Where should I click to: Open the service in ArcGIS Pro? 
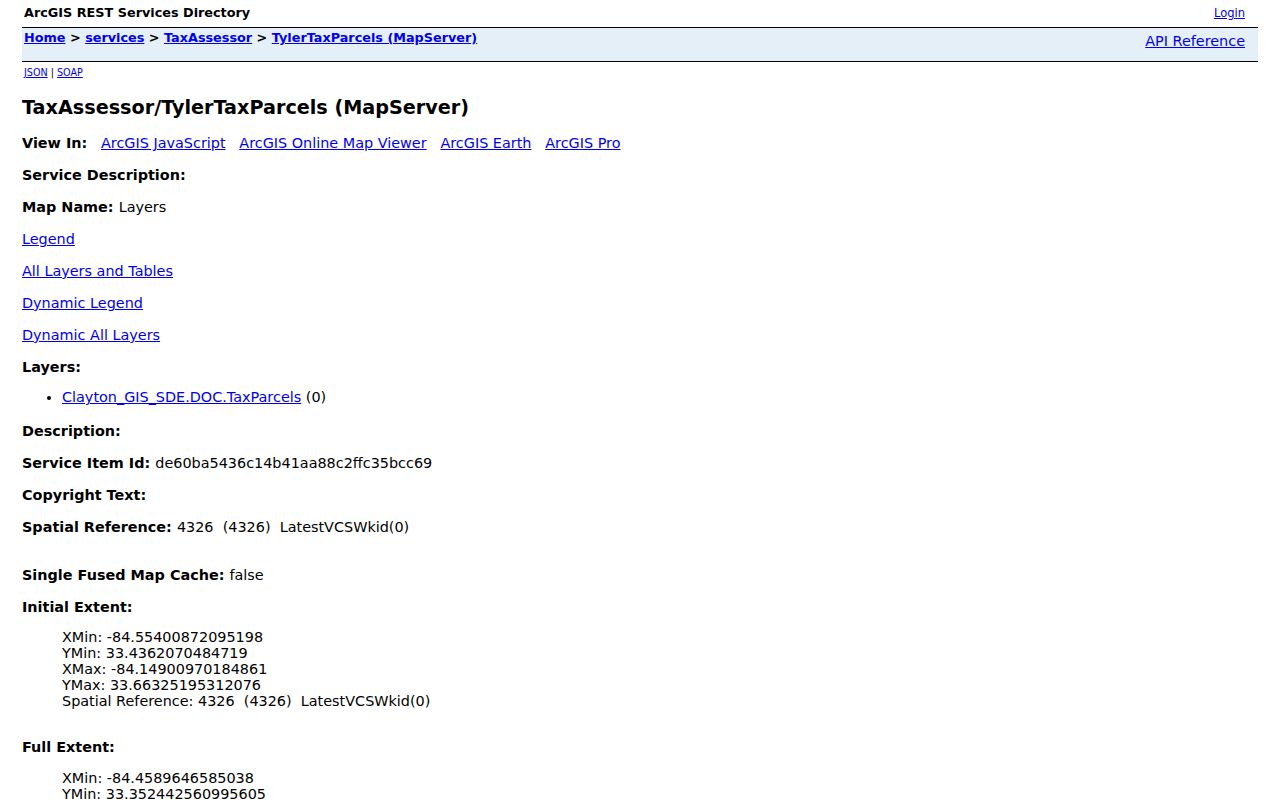click(583, 143)
